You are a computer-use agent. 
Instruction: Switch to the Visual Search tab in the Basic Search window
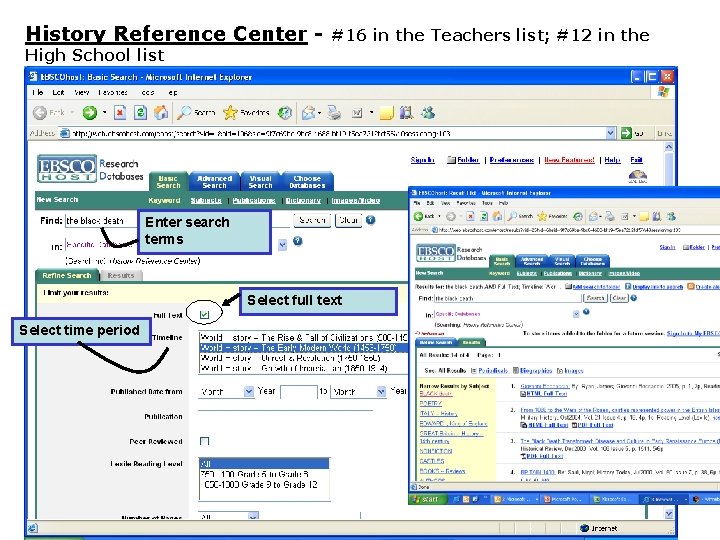pos(260,182)
